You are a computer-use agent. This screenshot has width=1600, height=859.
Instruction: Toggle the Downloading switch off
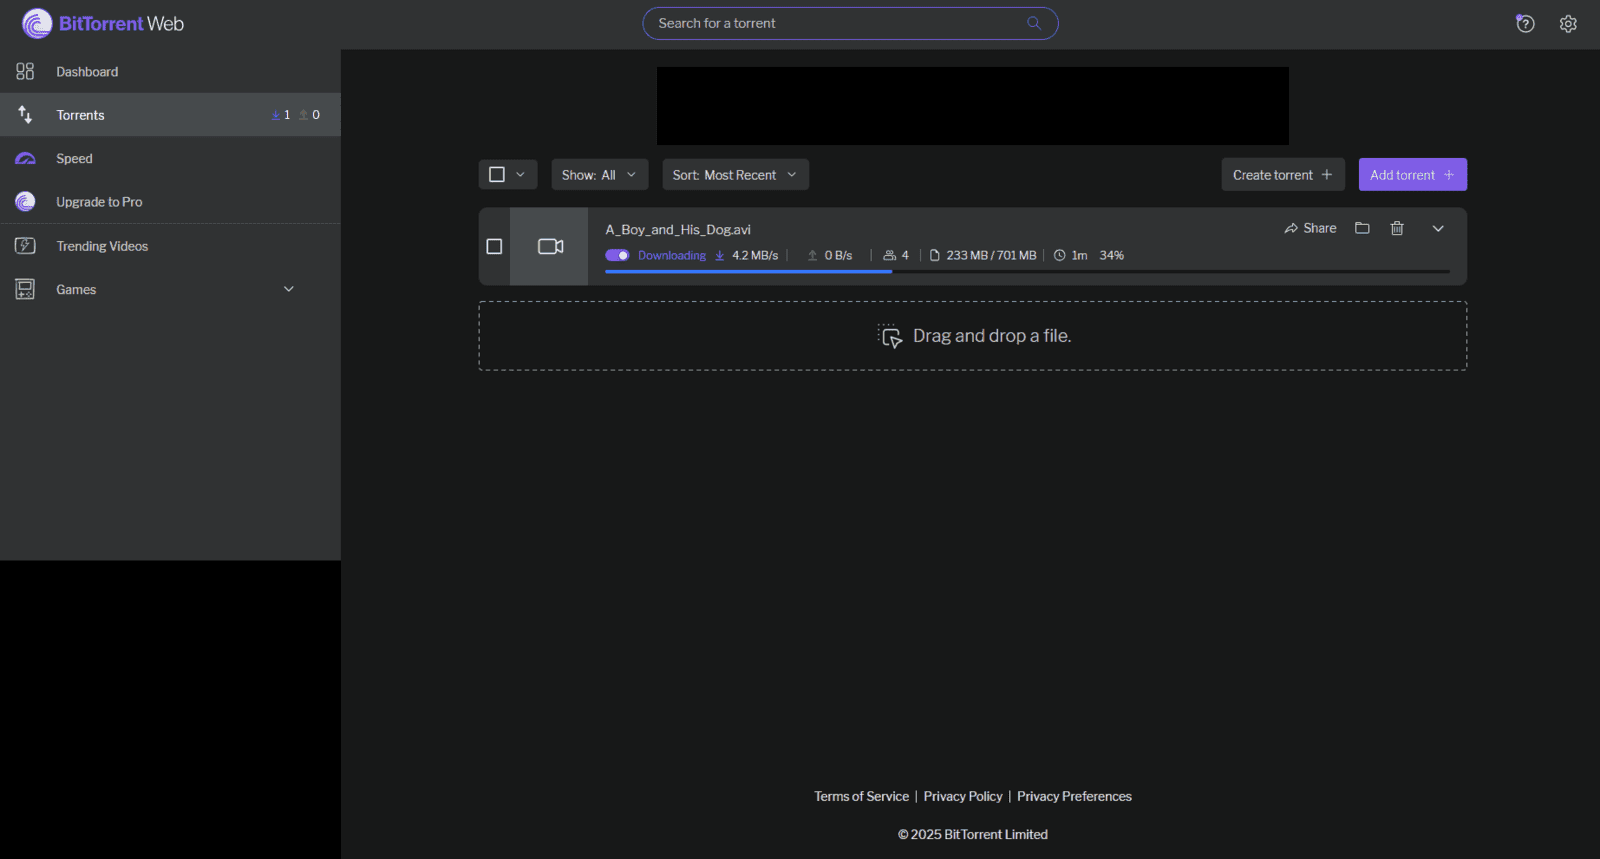click(617, 255)
